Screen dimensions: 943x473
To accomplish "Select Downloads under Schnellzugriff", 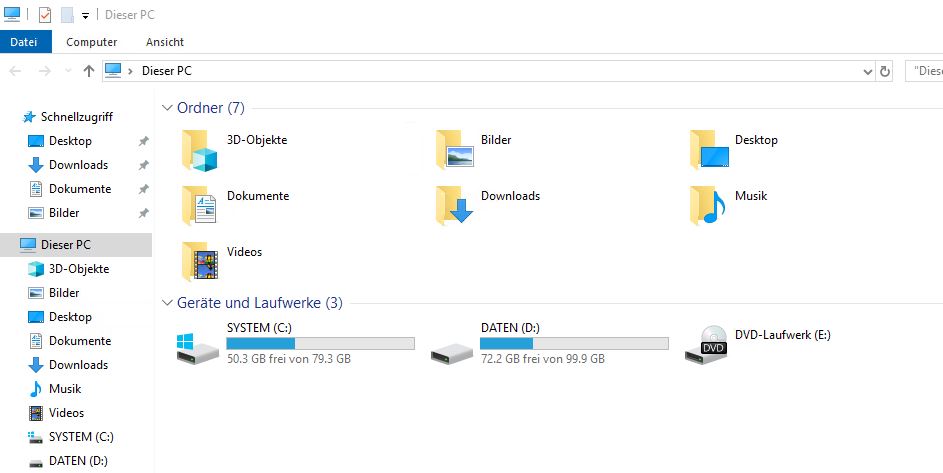I will click(78, 165).
